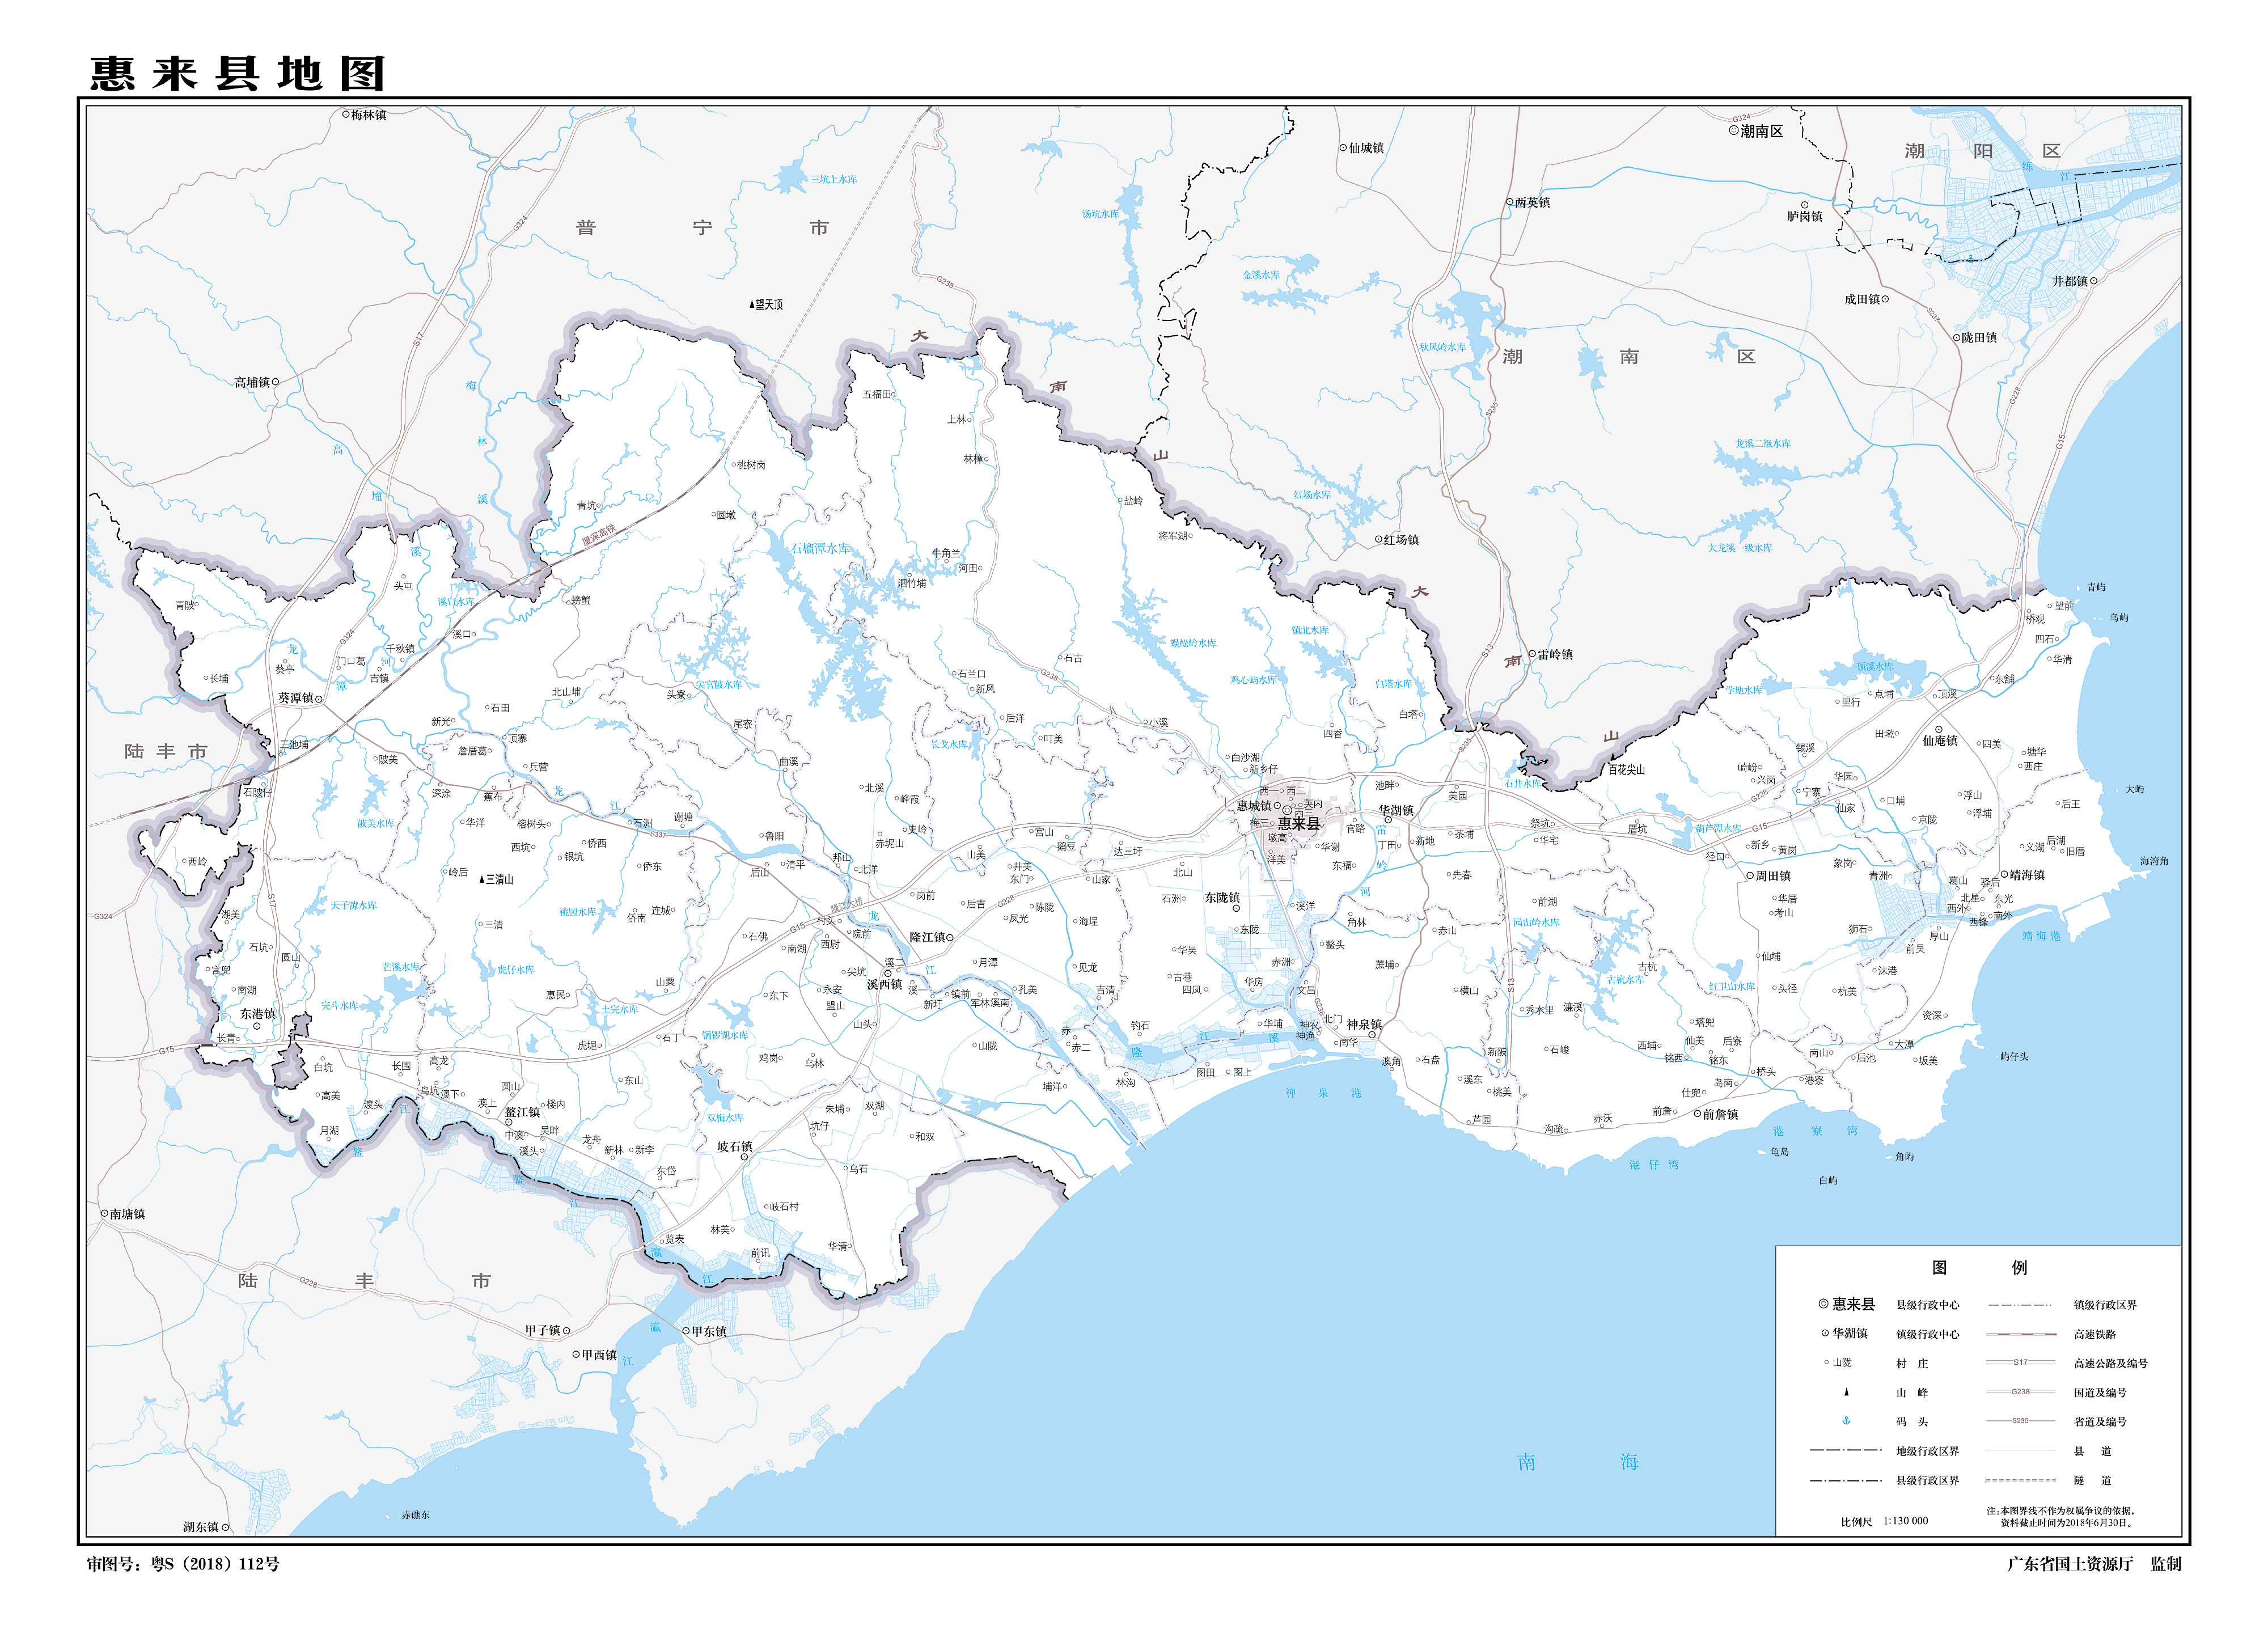Click the 神泉镇 town label
2268x1642 pixels.
(x=1363, y=1024)
